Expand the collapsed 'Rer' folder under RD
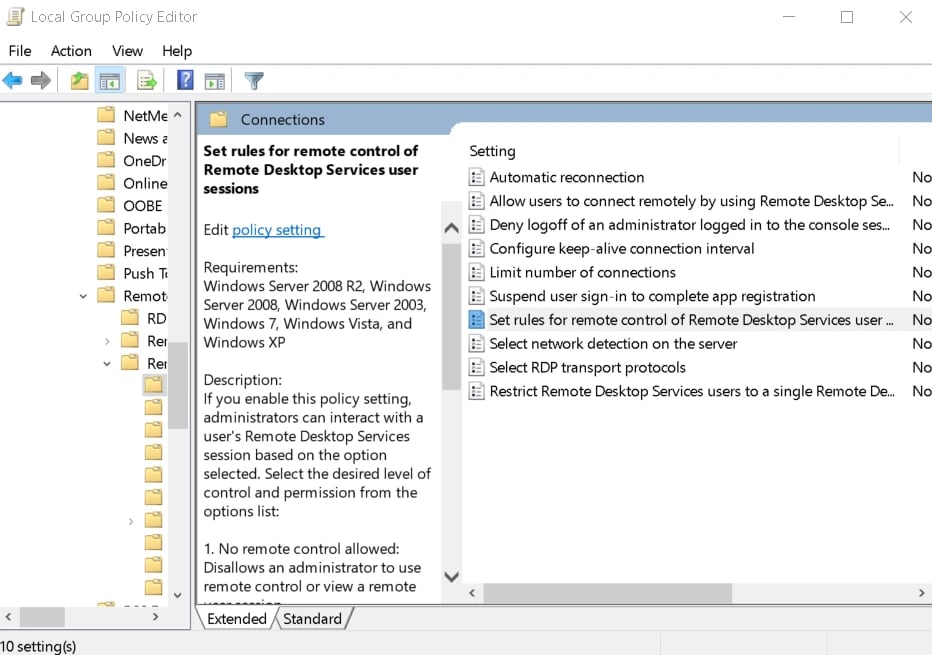Screen dimensions: 932x655 (107, 341)
